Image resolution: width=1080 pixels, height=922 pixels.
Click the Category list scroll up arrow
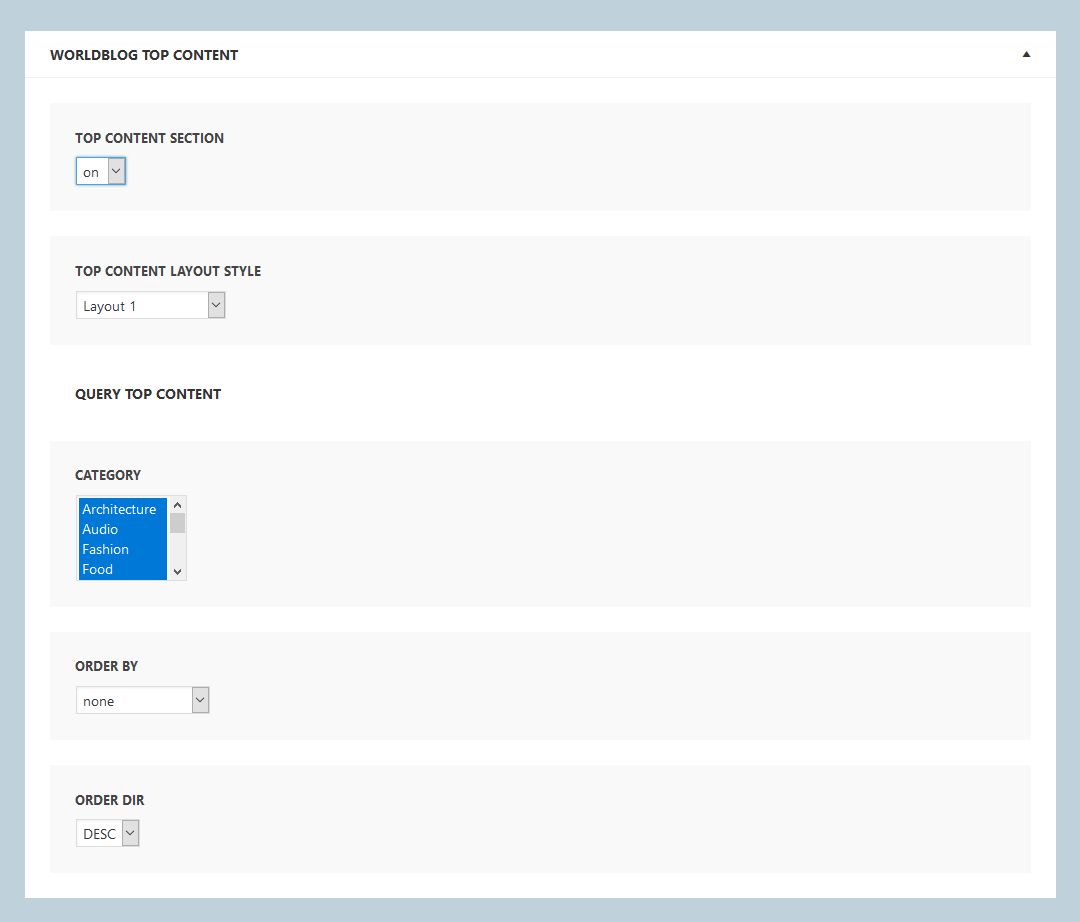coord(177,505)
